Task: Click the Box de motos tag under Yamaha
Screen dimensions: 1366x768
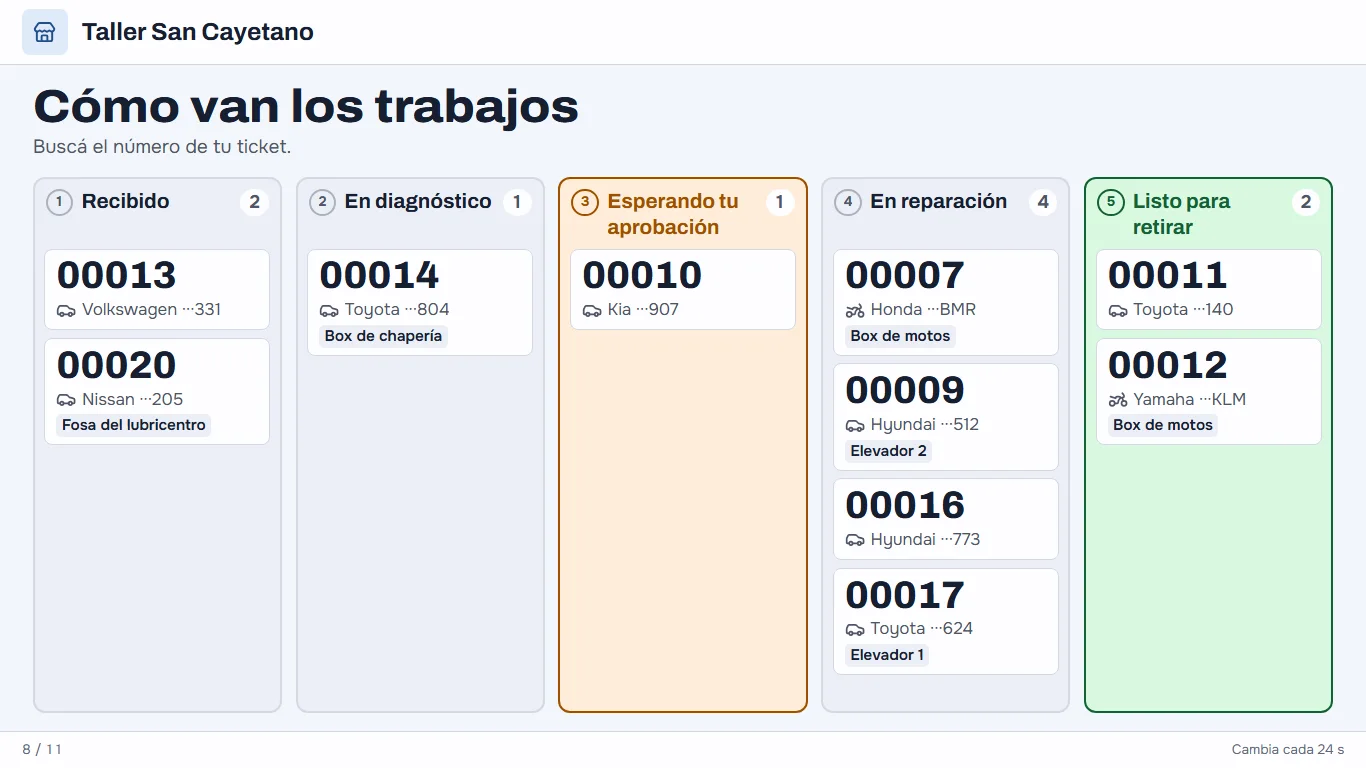Action: [1163, 425]
